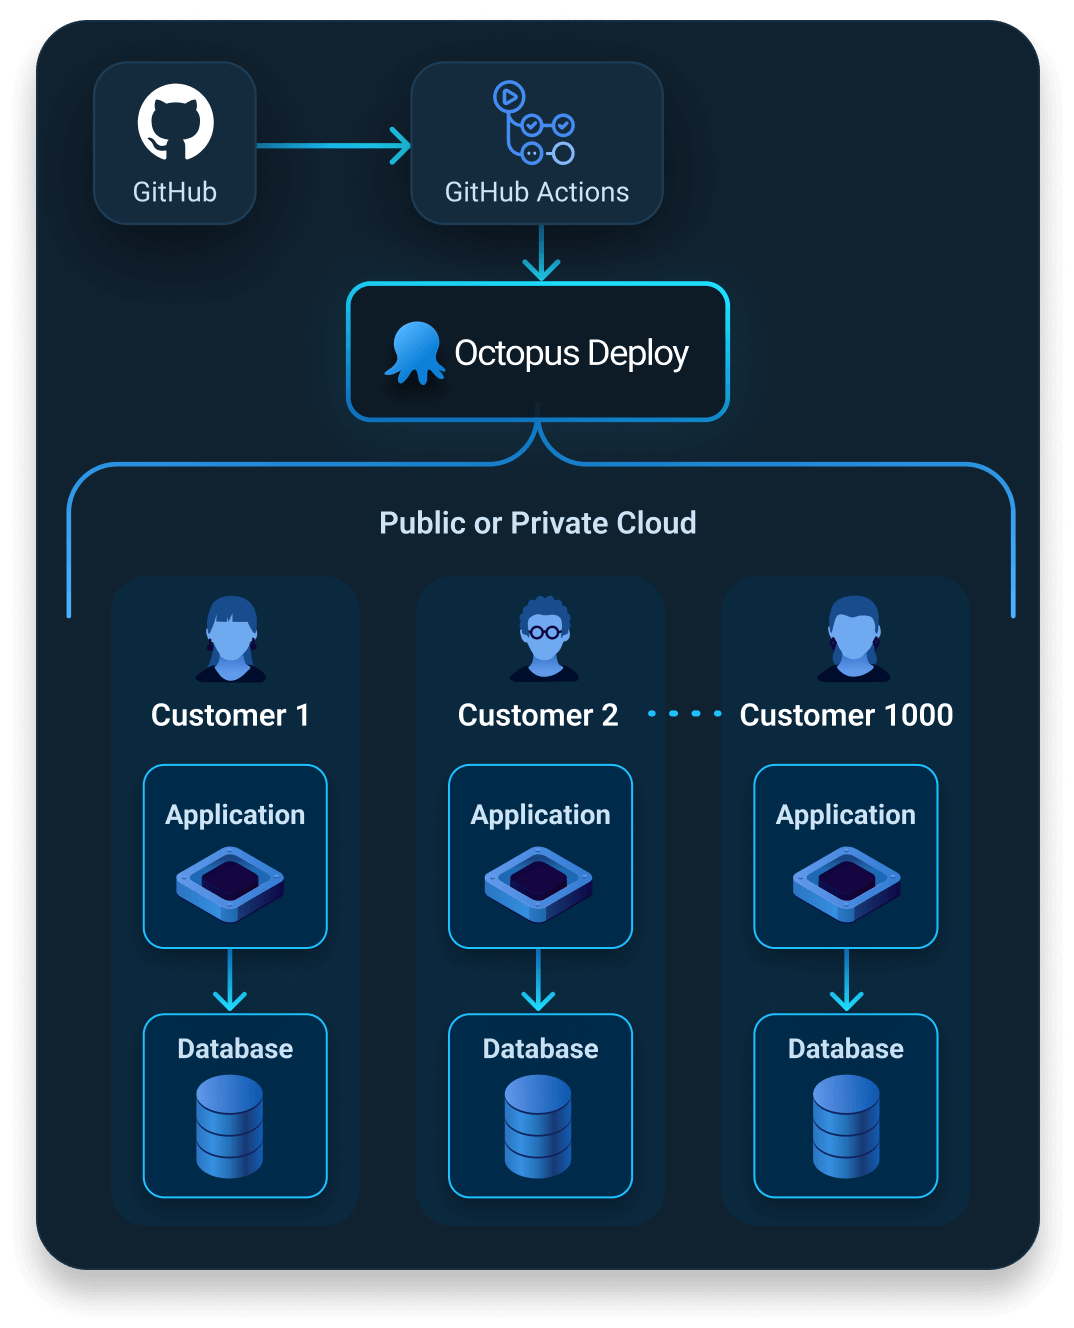The height and width of the screenshot is (1328, 1074).
Task: Click Application label under Customer 2
Action: (540, 815)
